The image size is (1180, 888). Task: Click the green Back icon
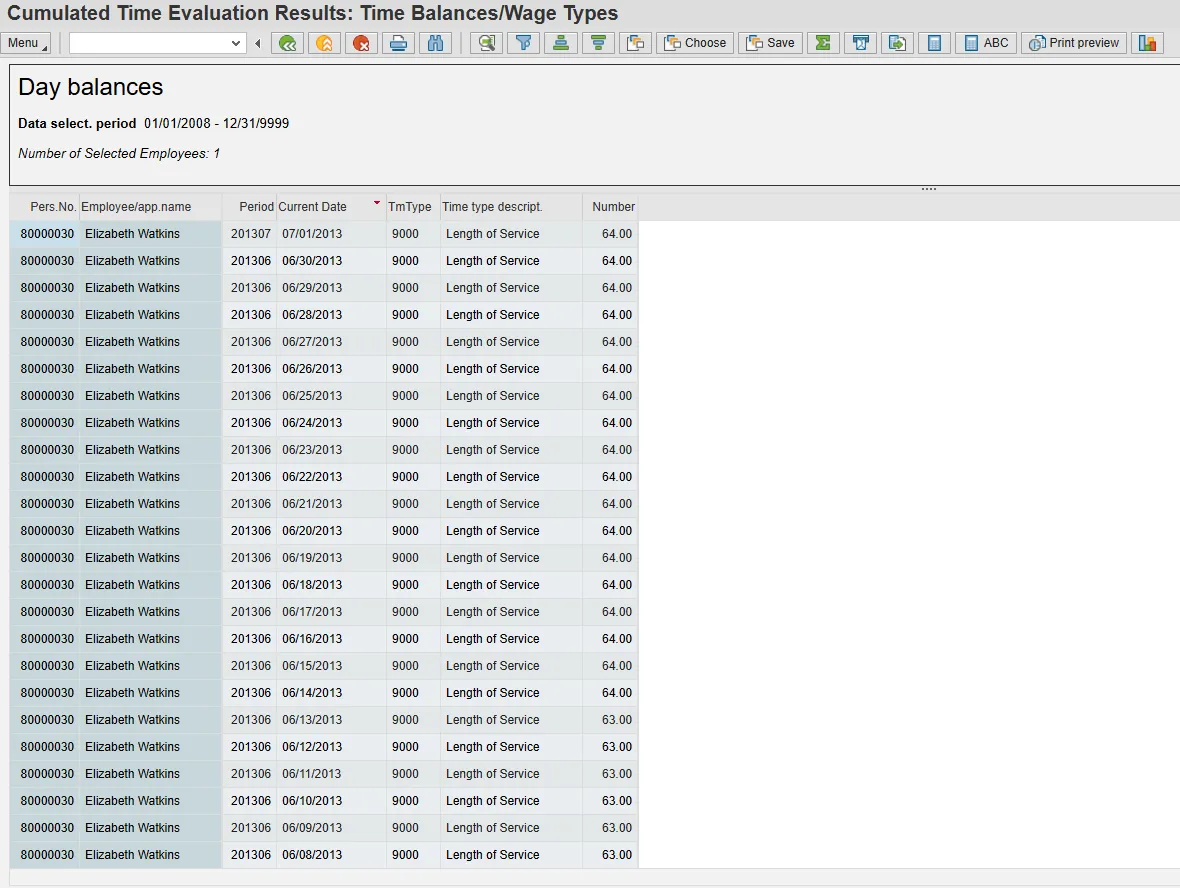(287, 43)
